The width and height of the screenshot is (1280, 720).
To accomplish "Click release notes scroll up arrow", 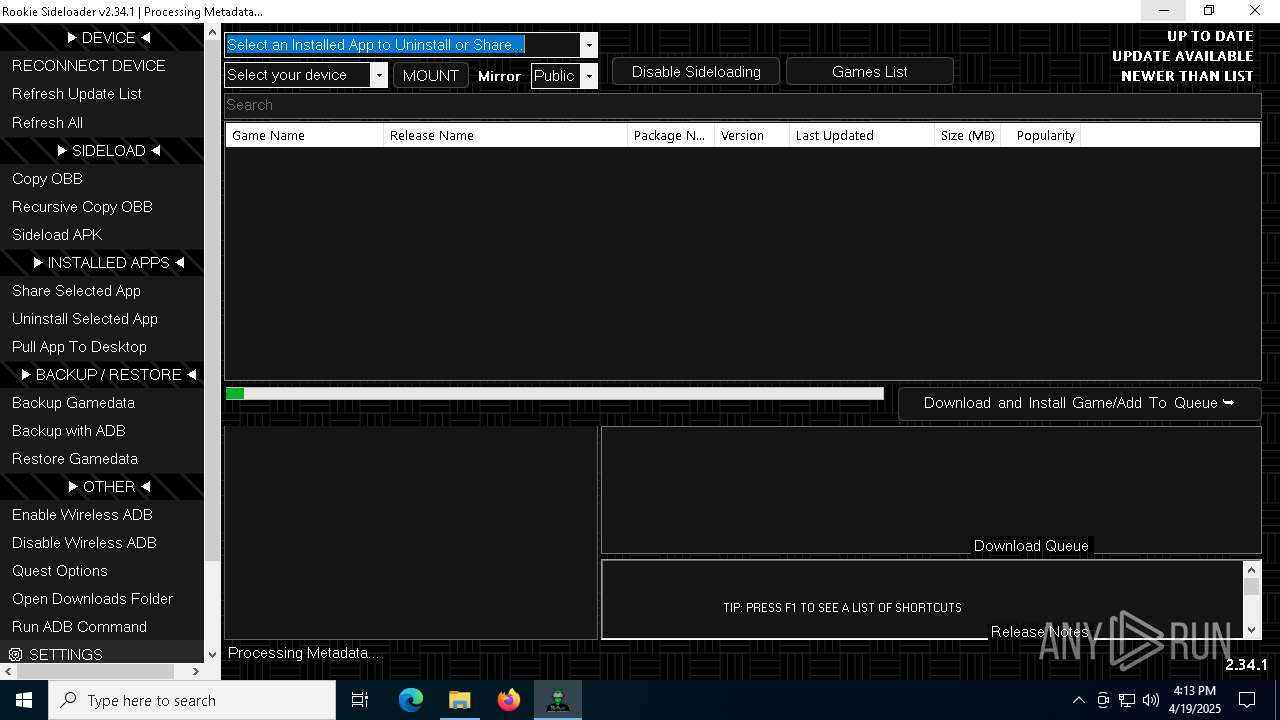I will point(1251,569).
